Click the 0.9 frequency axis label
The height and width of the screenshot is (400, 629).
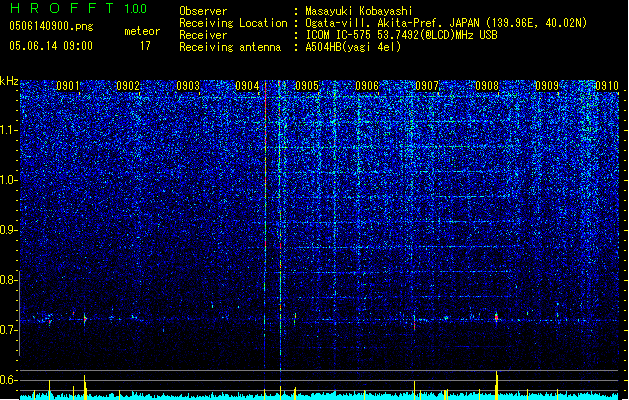pyautogui.click(x=8, y=230)
